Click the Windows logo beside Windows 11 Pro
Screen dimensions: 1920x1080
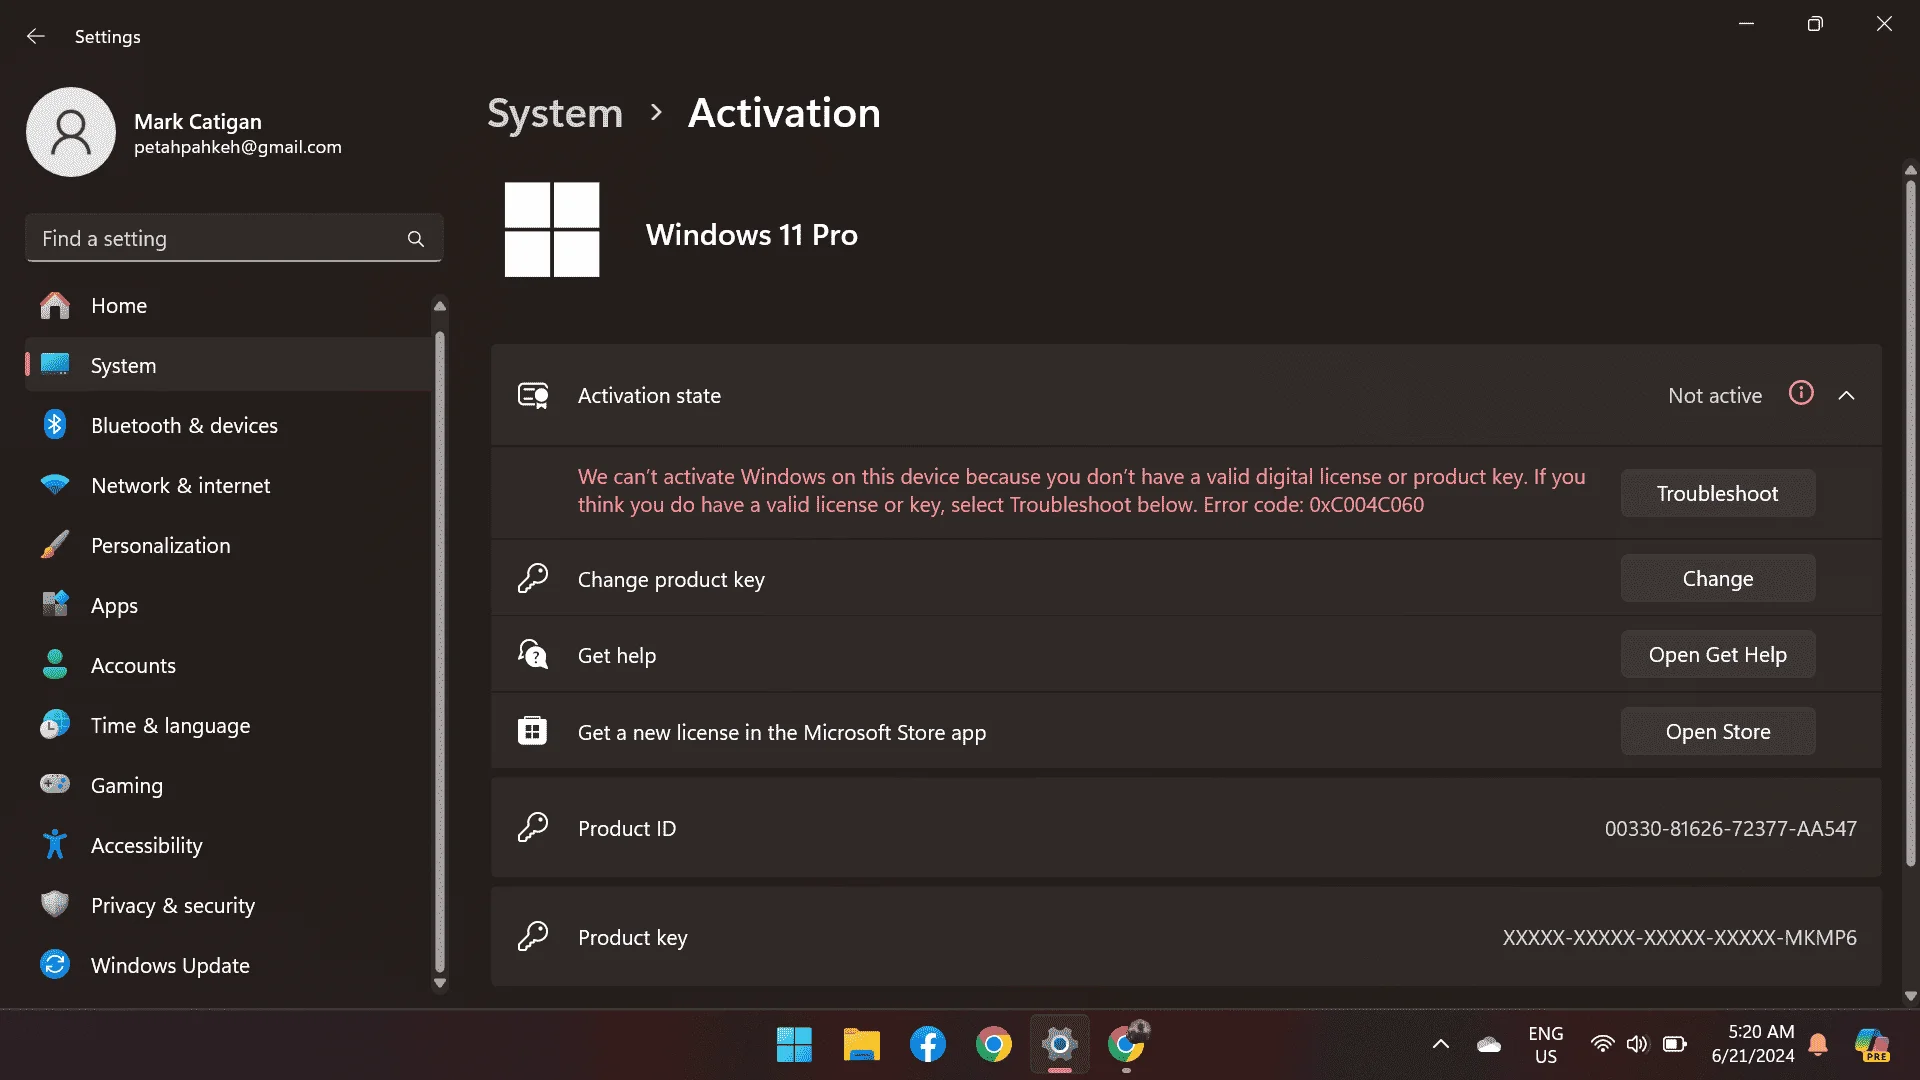552,229
